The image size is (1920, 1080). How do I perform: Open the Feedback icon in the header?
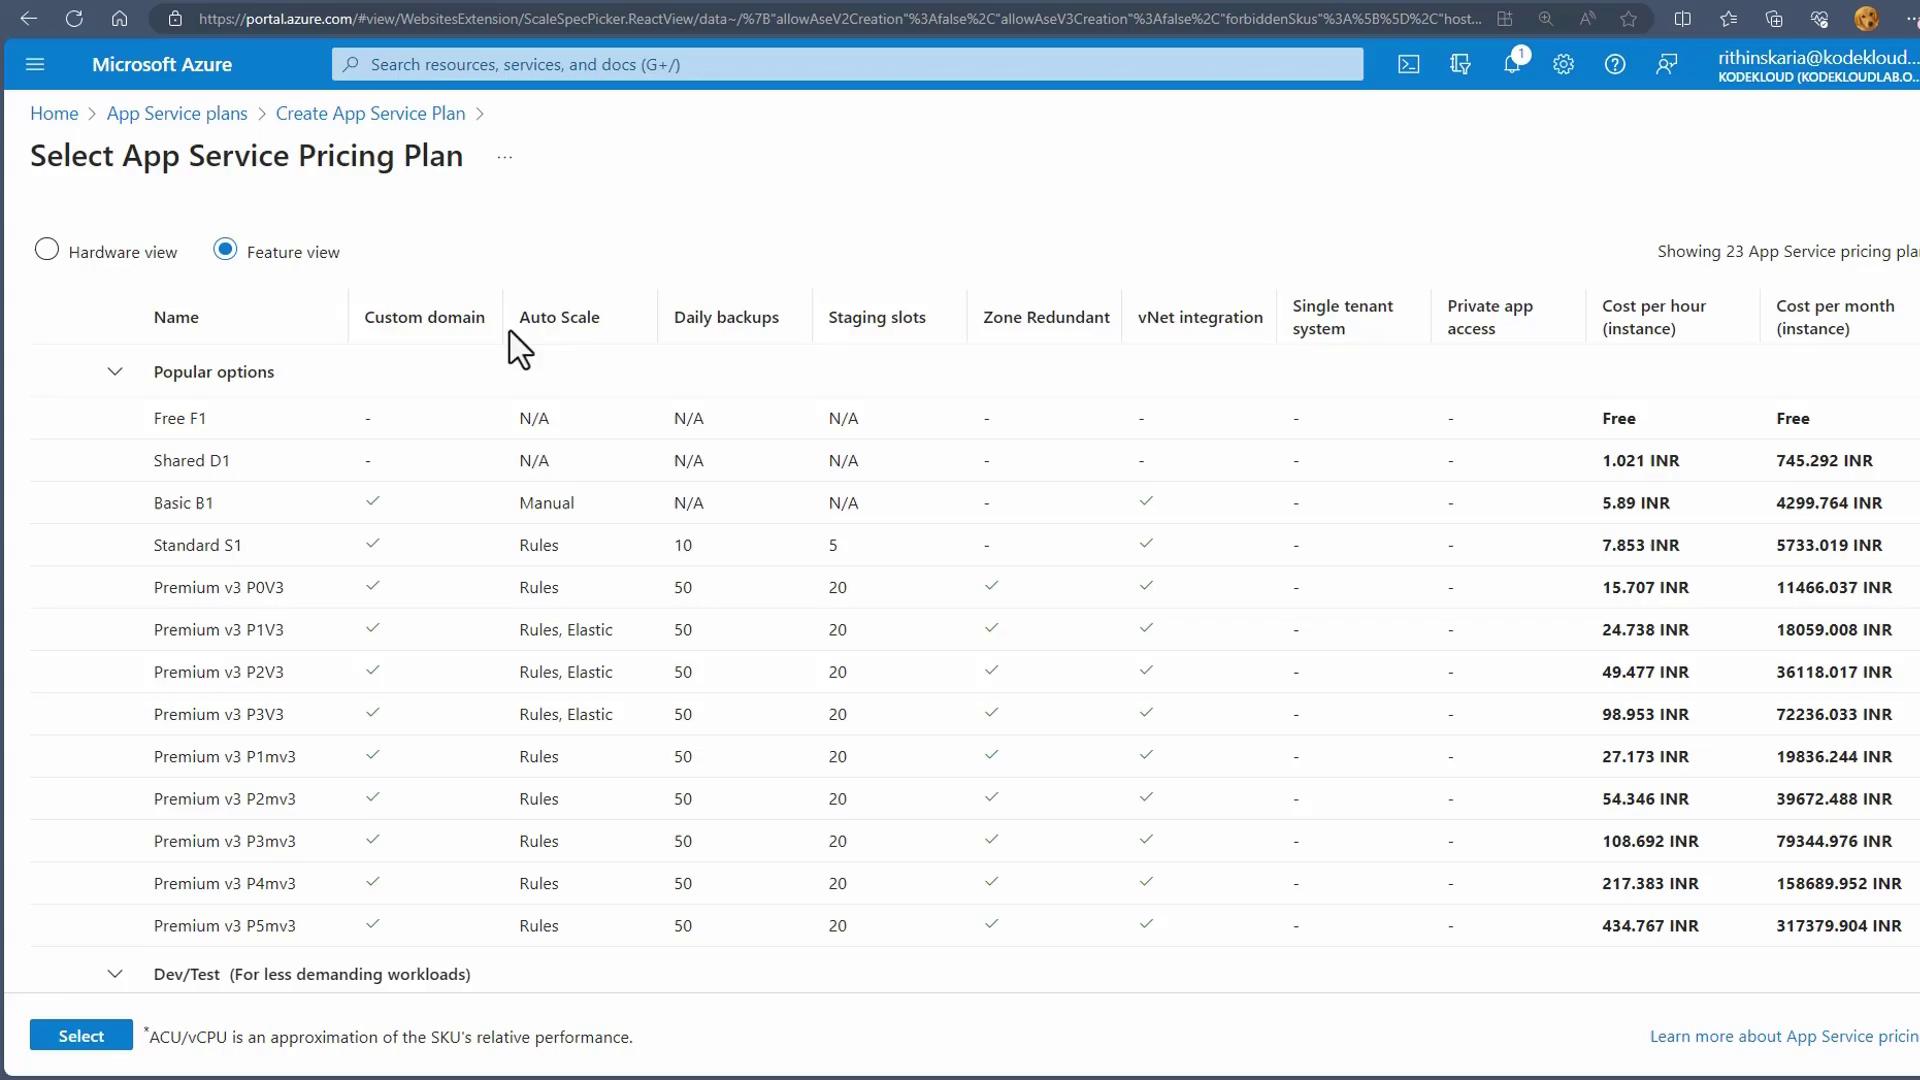pos(1666,65)
